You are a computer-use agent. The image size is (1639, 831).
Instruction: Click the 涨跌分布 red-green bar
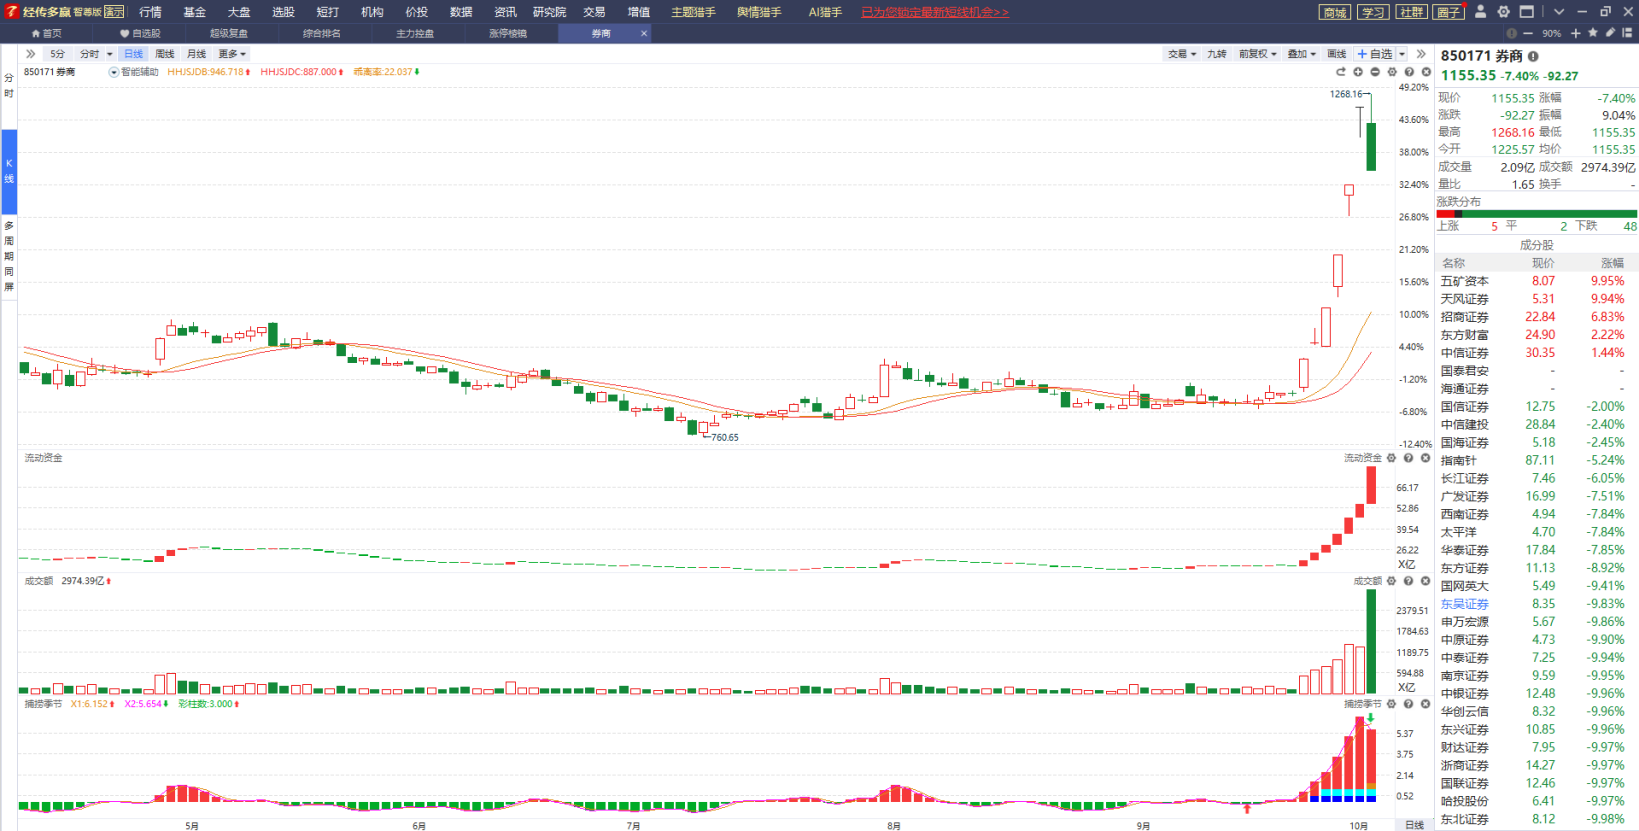click(1537, 214)
